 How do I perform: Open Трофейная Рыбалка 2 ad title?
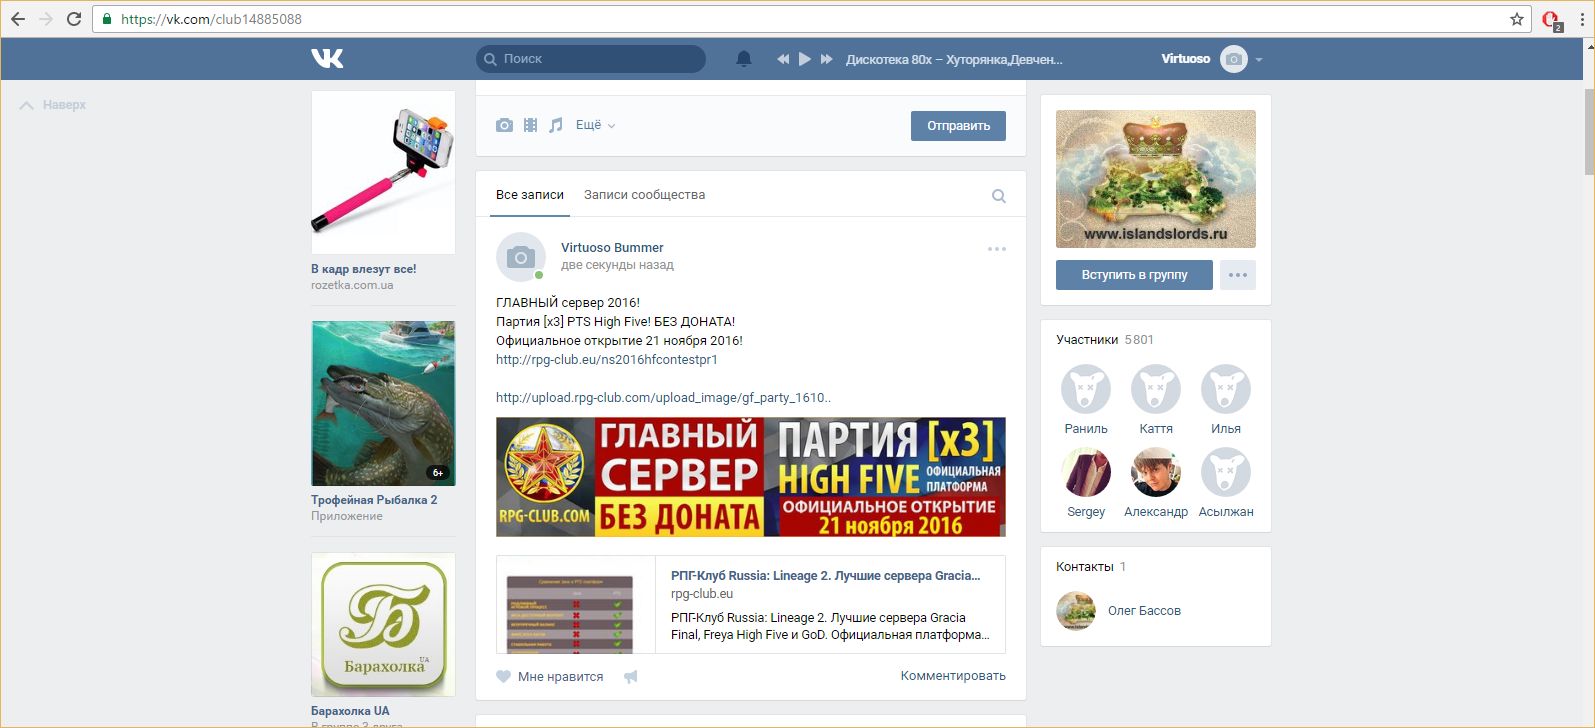click(374, 500)
